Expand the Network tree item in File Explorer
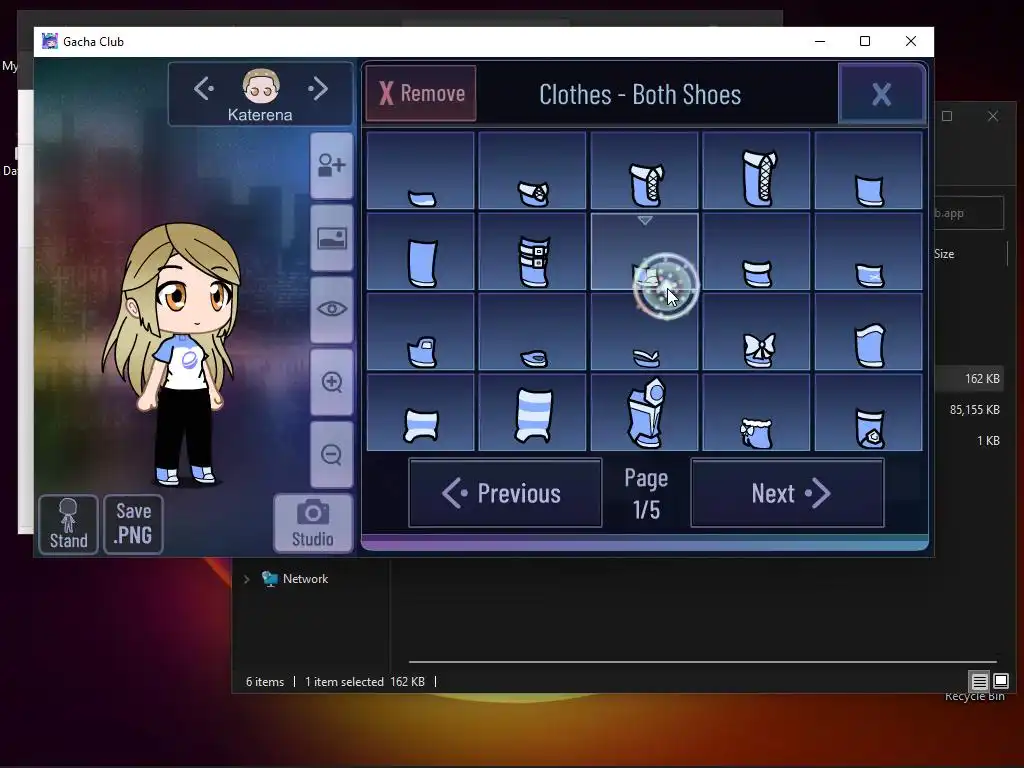Image resolution: width=1024 pixels, height=768 pixels. point(246,579)
